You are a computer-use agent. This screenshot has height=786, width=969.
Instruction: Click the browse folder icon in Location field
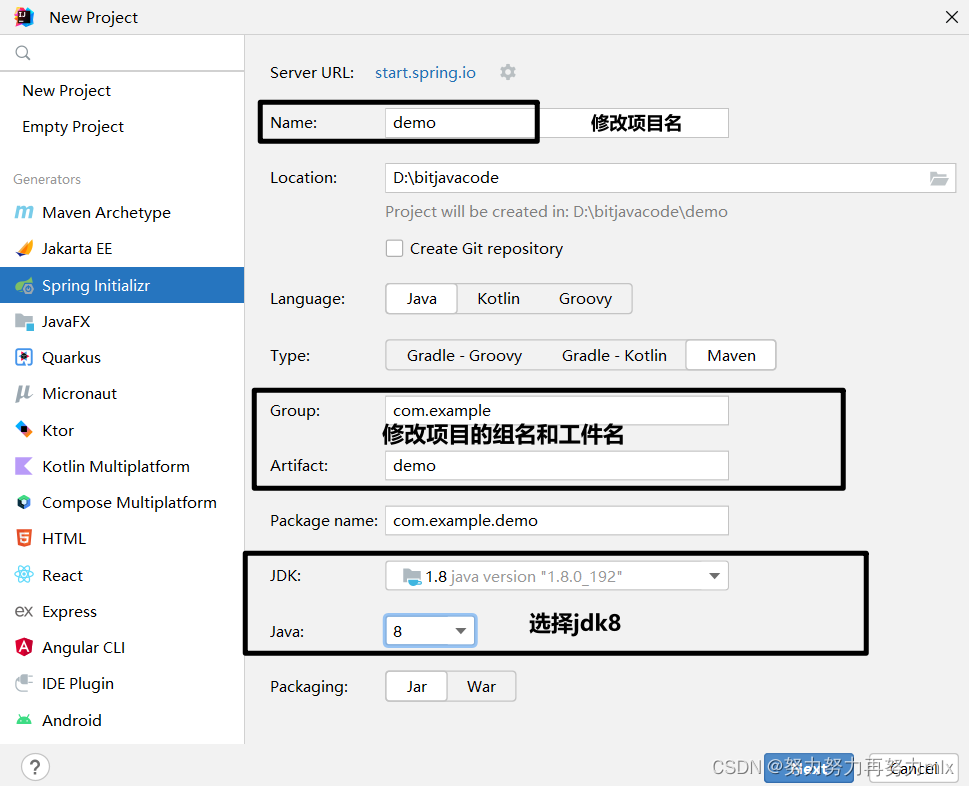click(x=939, y=179)
